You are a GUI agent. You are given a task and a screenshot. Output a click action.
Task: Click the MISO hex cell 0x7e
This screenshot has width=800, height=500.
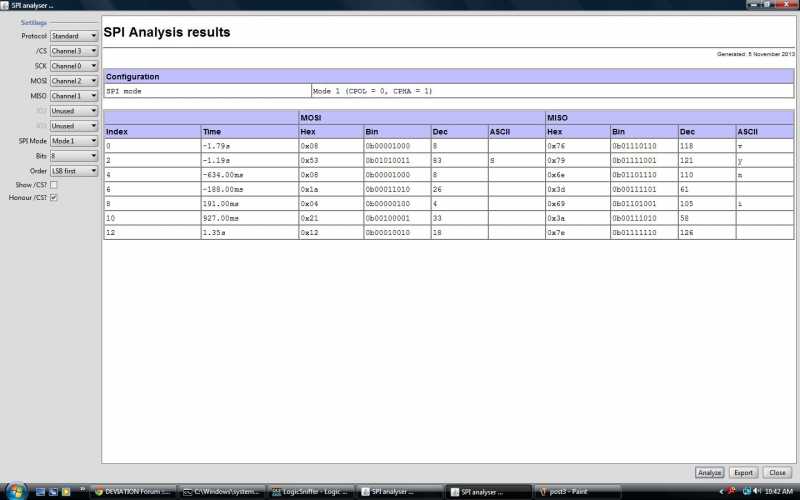(x=578, y=232)
